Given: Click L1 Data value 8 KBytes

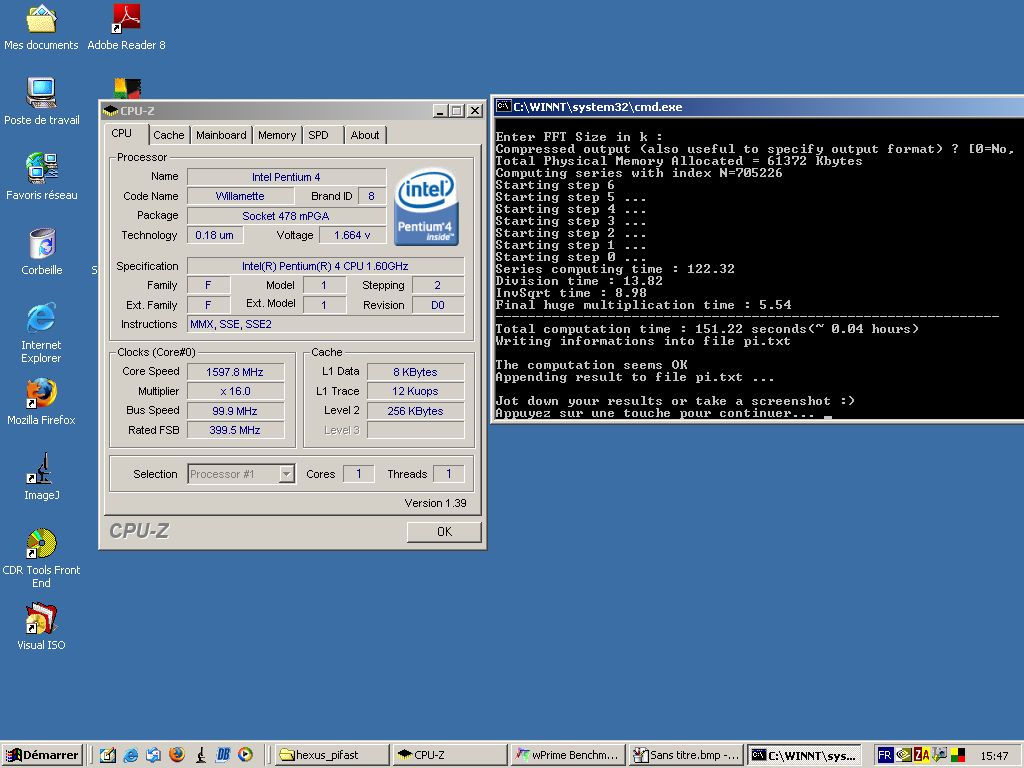Looking at the screenshot, I should [415, 372].
